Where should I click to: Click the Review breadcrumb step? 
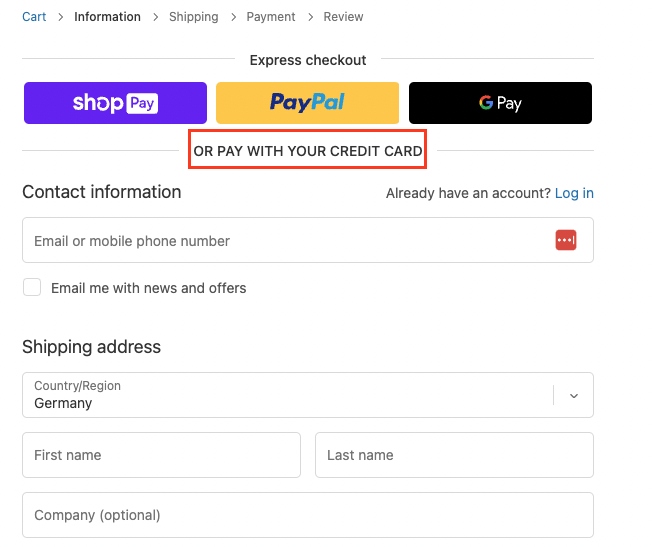pos(343,17)
